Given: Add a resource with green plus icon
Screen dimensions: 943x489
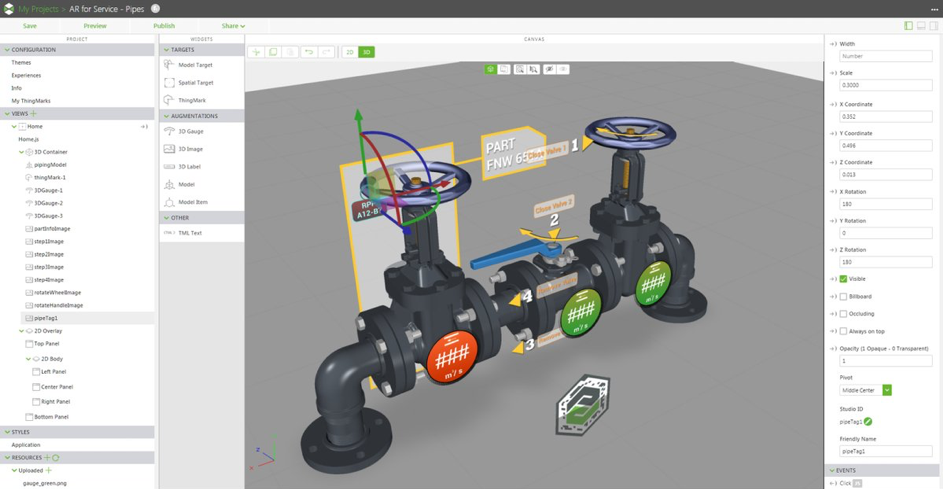Looking at the screenshot, I should (x=47, y=458).
